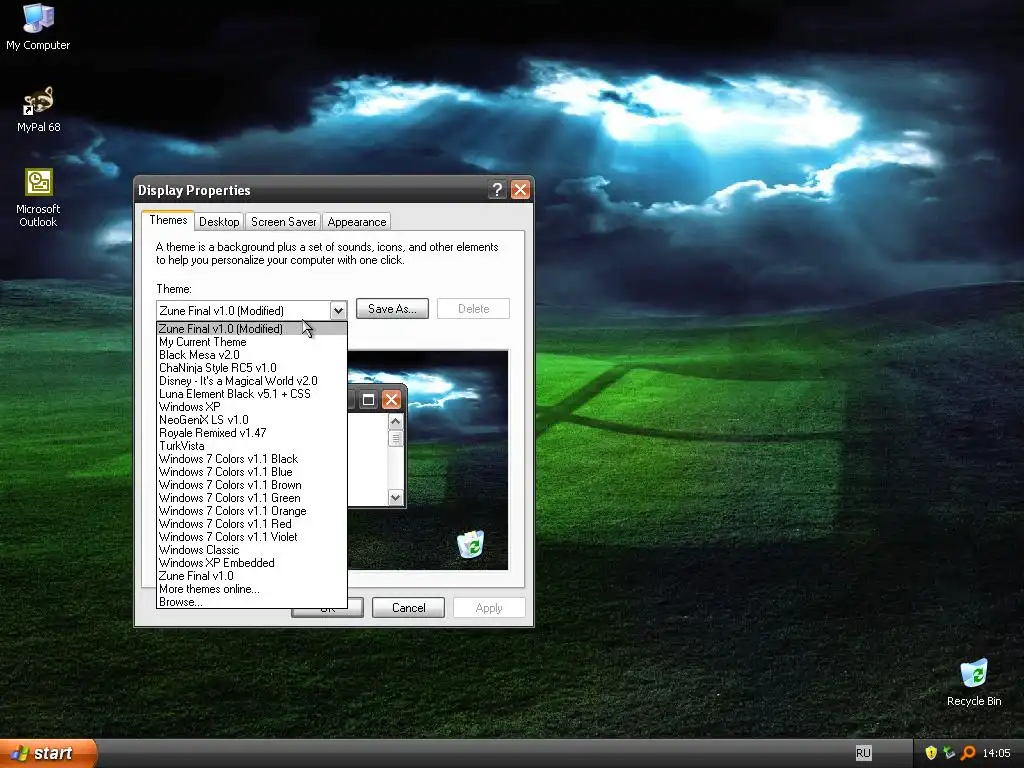
Task: Select ChaNinja Style RC5 v1.0 theme
Action: click(x=251, y=368)
